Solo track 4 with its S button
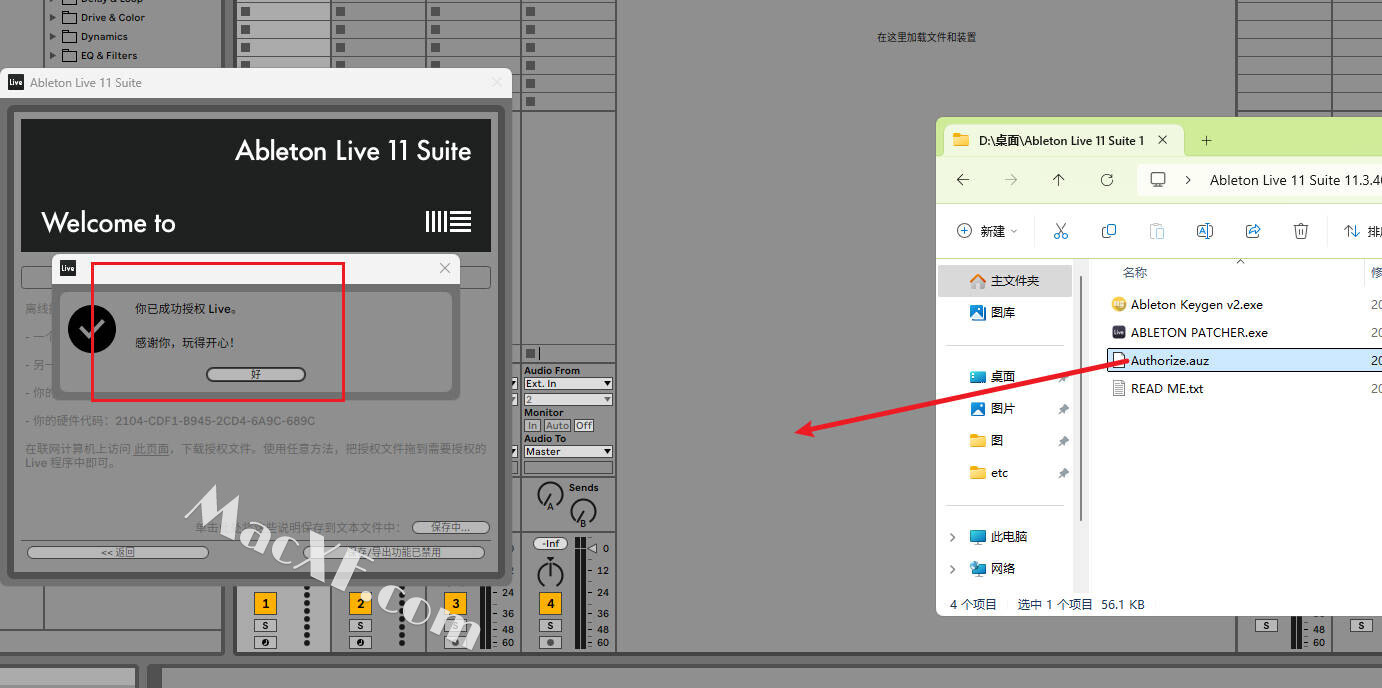Viewport: 1382px width, 688px height. pyautogui.click(x=550, y=626)
